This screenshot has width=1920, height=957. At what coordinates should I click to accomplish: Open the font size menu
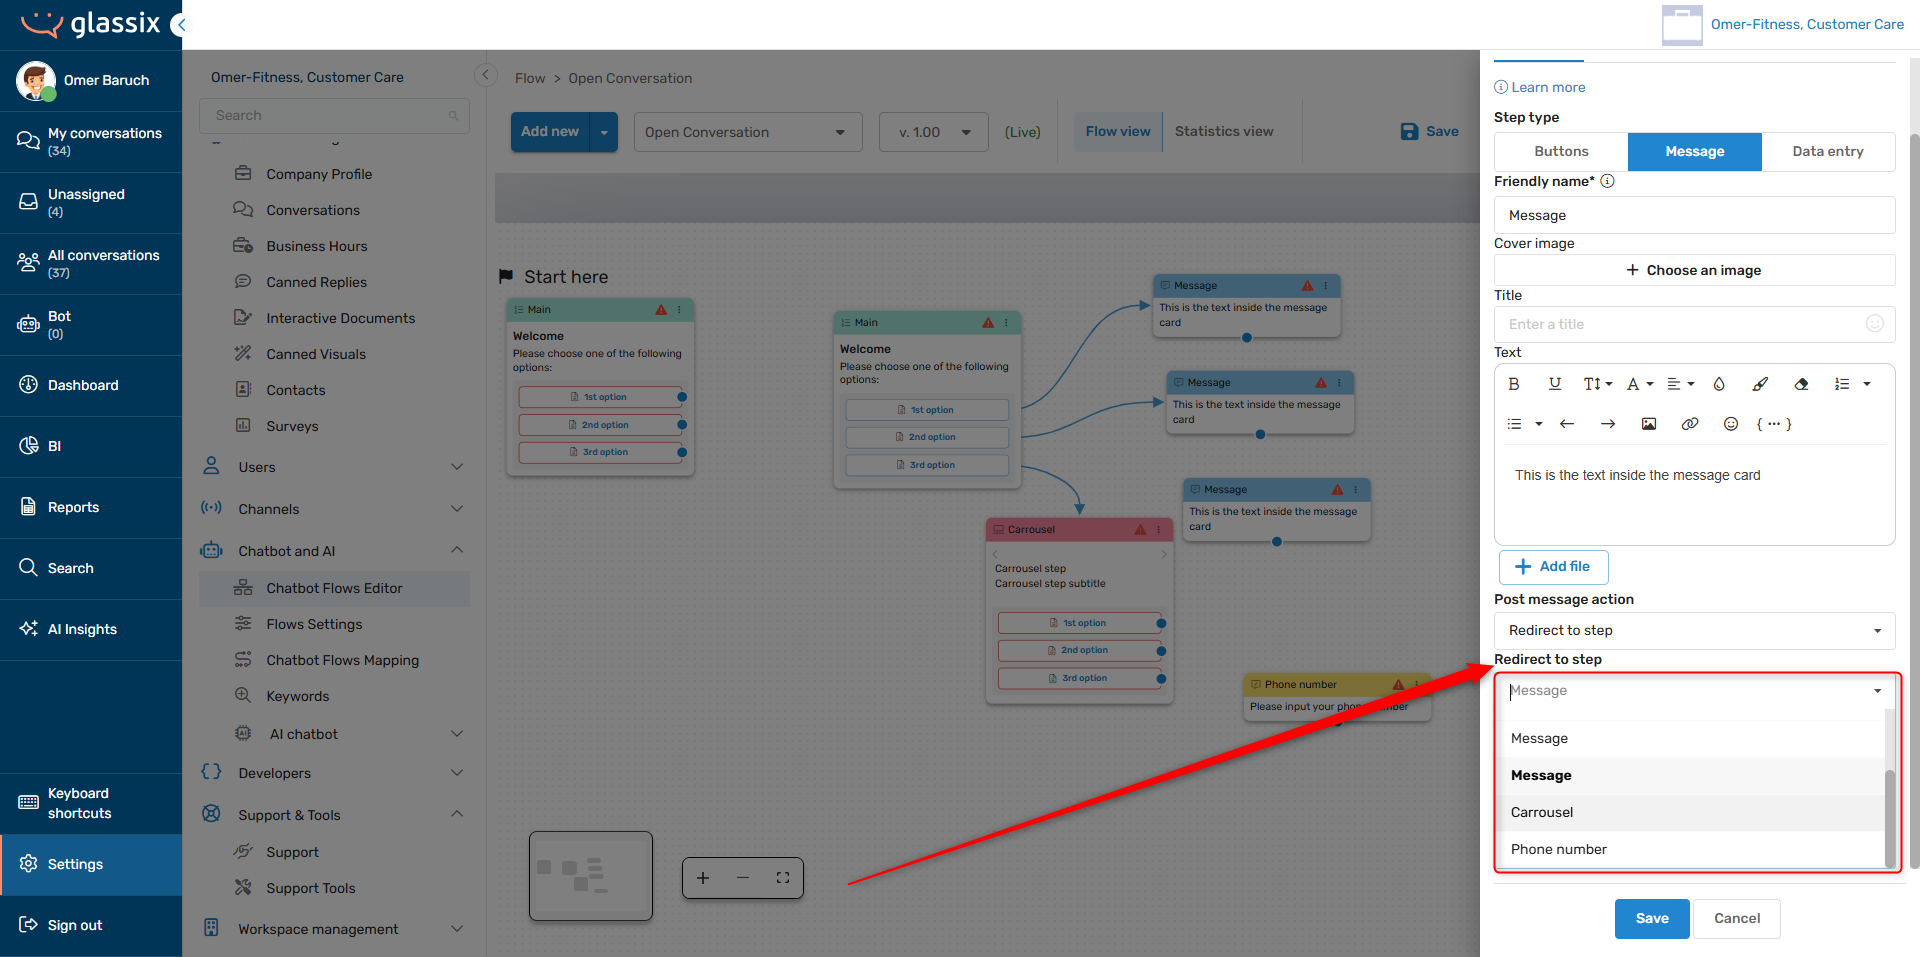coord(1597,384)
